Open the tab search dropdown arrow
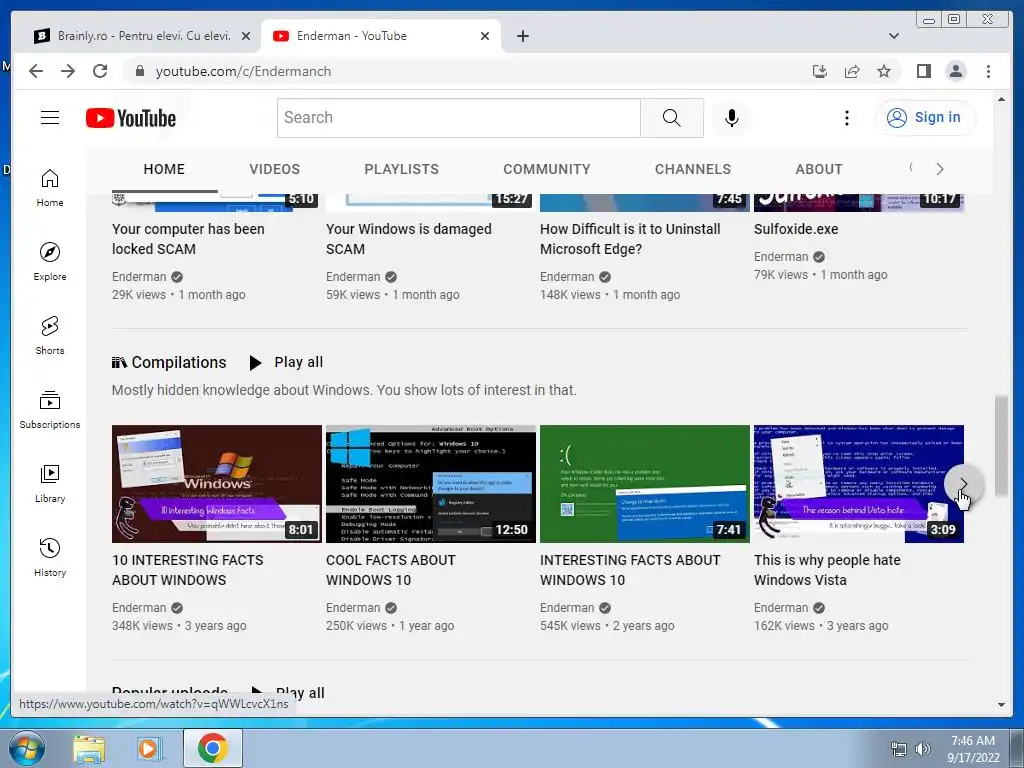 tap(893, 36)
